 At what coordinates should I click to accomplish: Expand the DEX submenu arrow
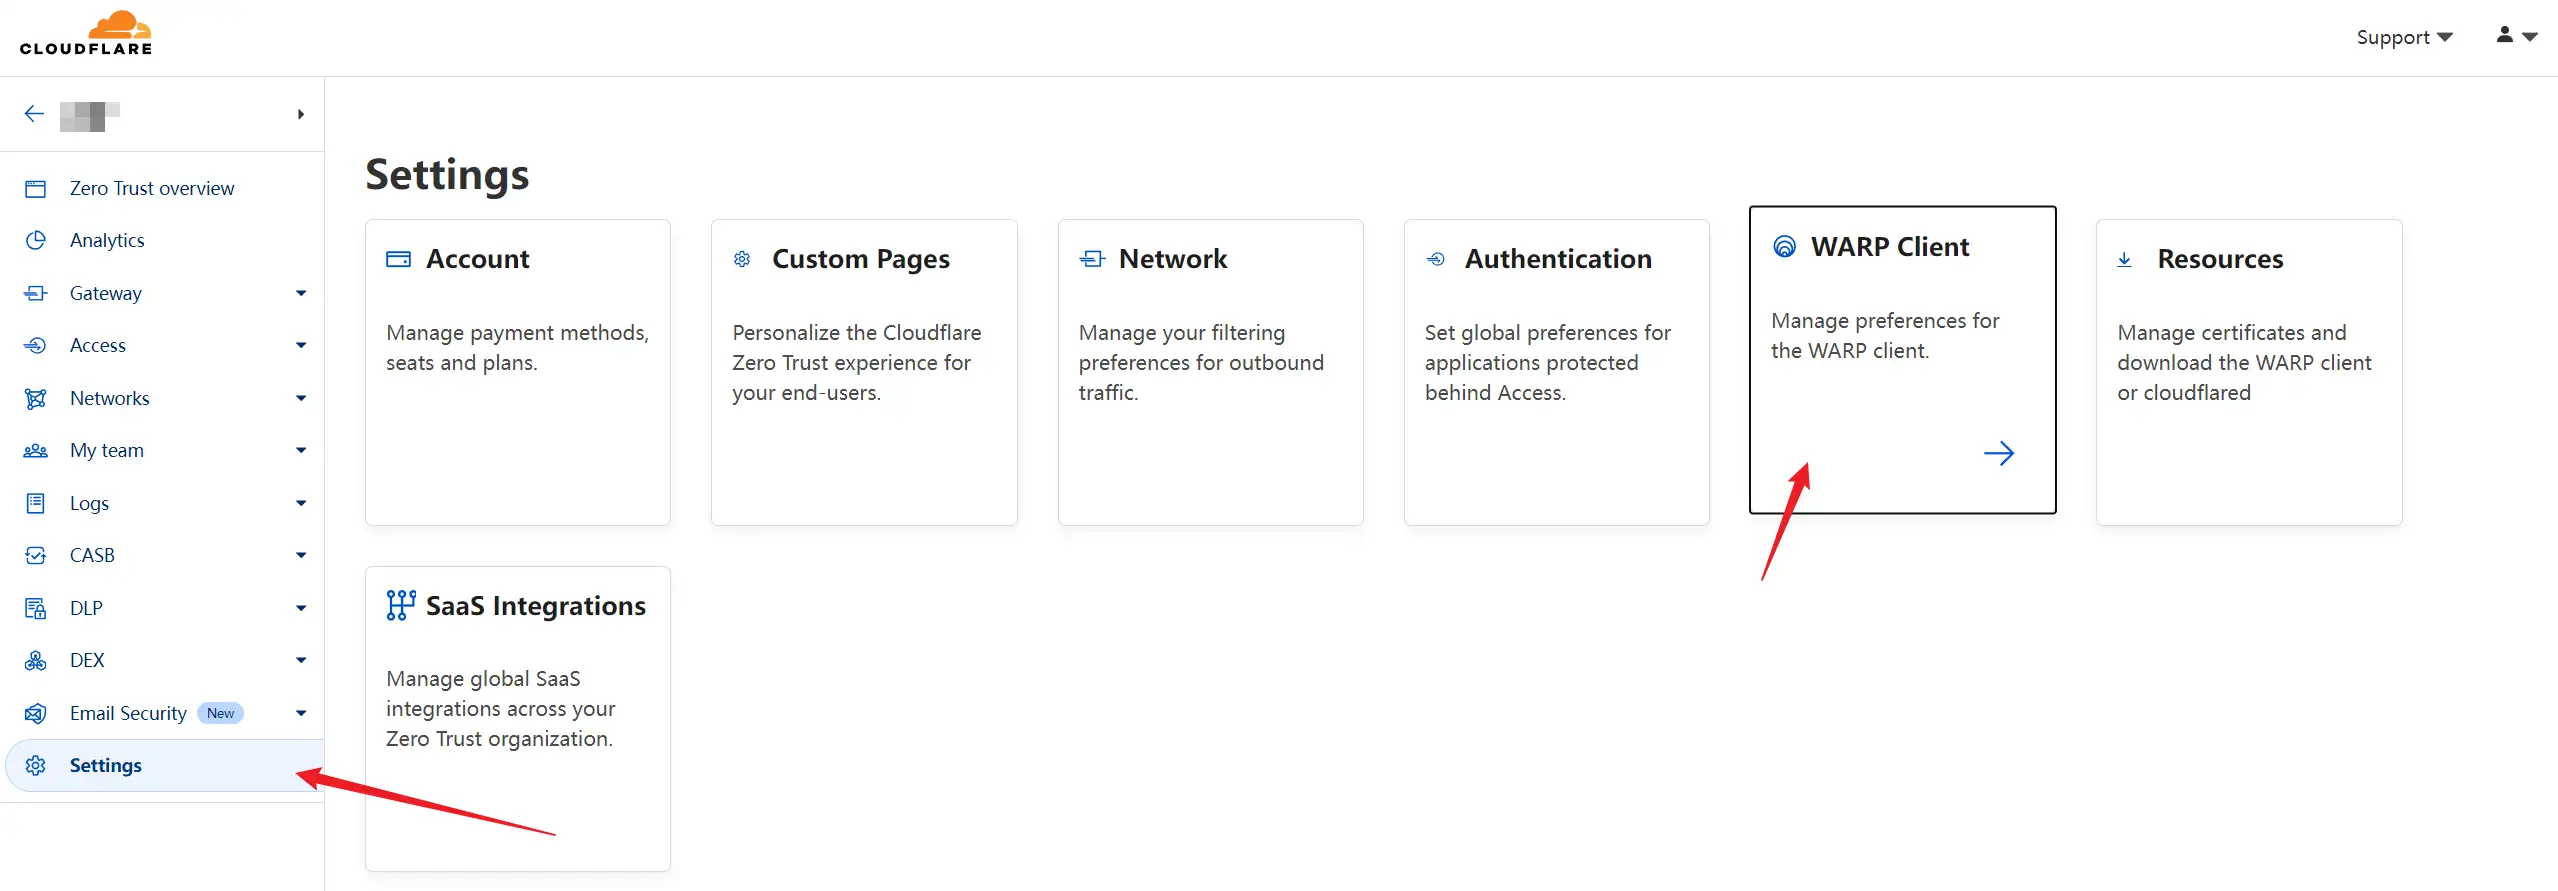coord(301,661)
